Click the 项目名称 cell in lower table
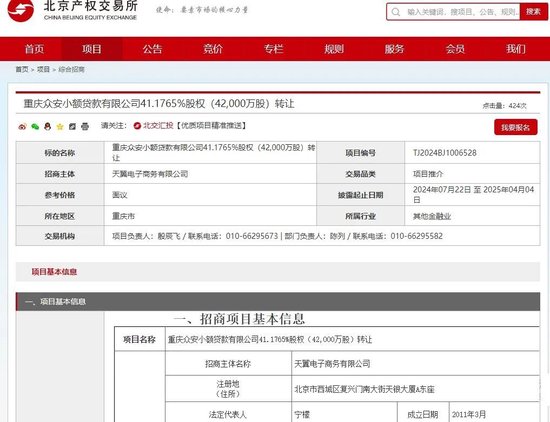550x422 pixels. 140,339
